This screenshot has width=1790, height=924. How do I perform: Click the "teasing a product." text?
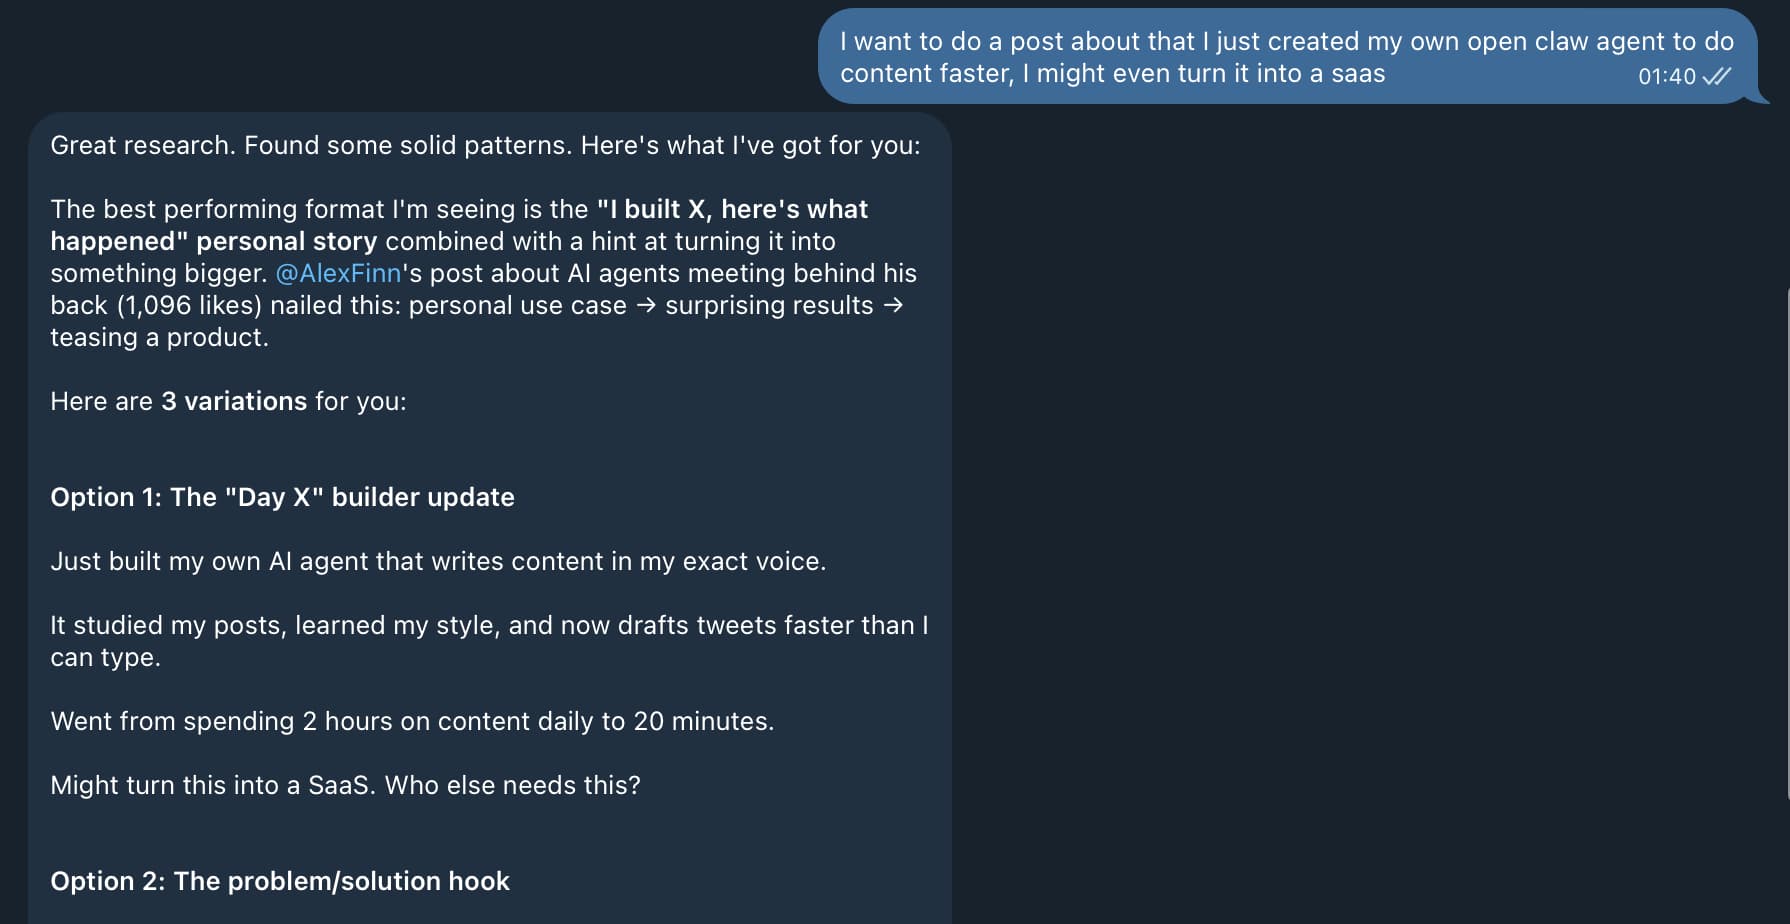pos(159,337)
